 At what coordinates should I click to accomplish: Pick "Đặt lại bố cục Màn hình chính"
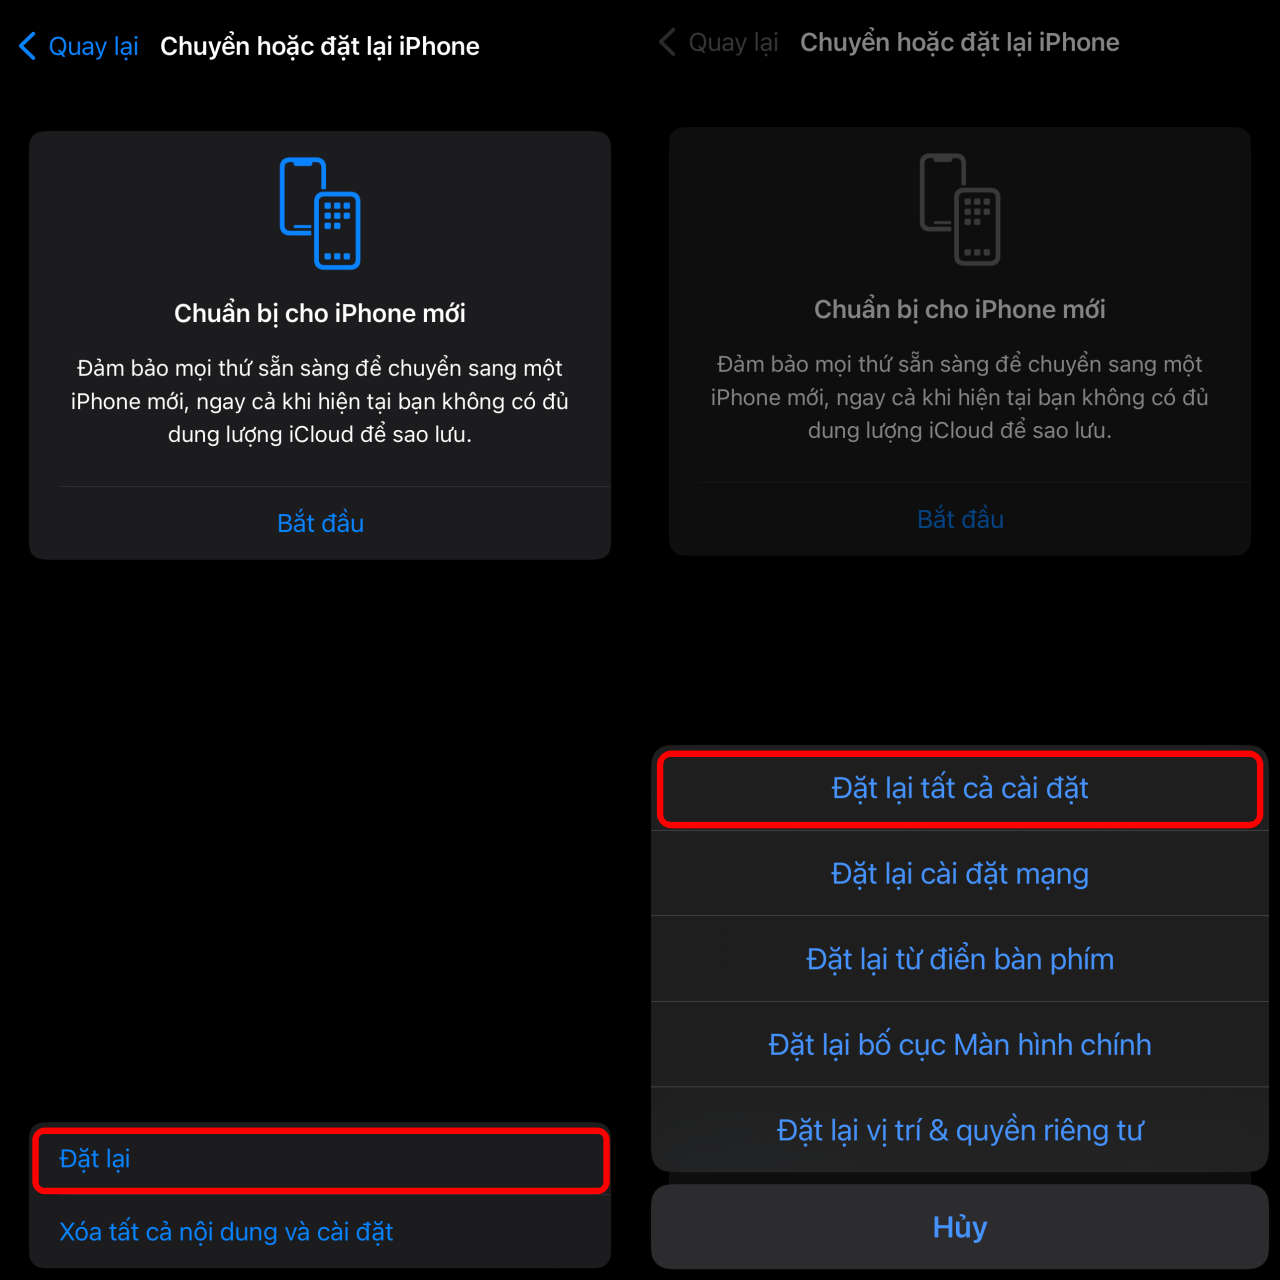click(x=960, y=1045)
